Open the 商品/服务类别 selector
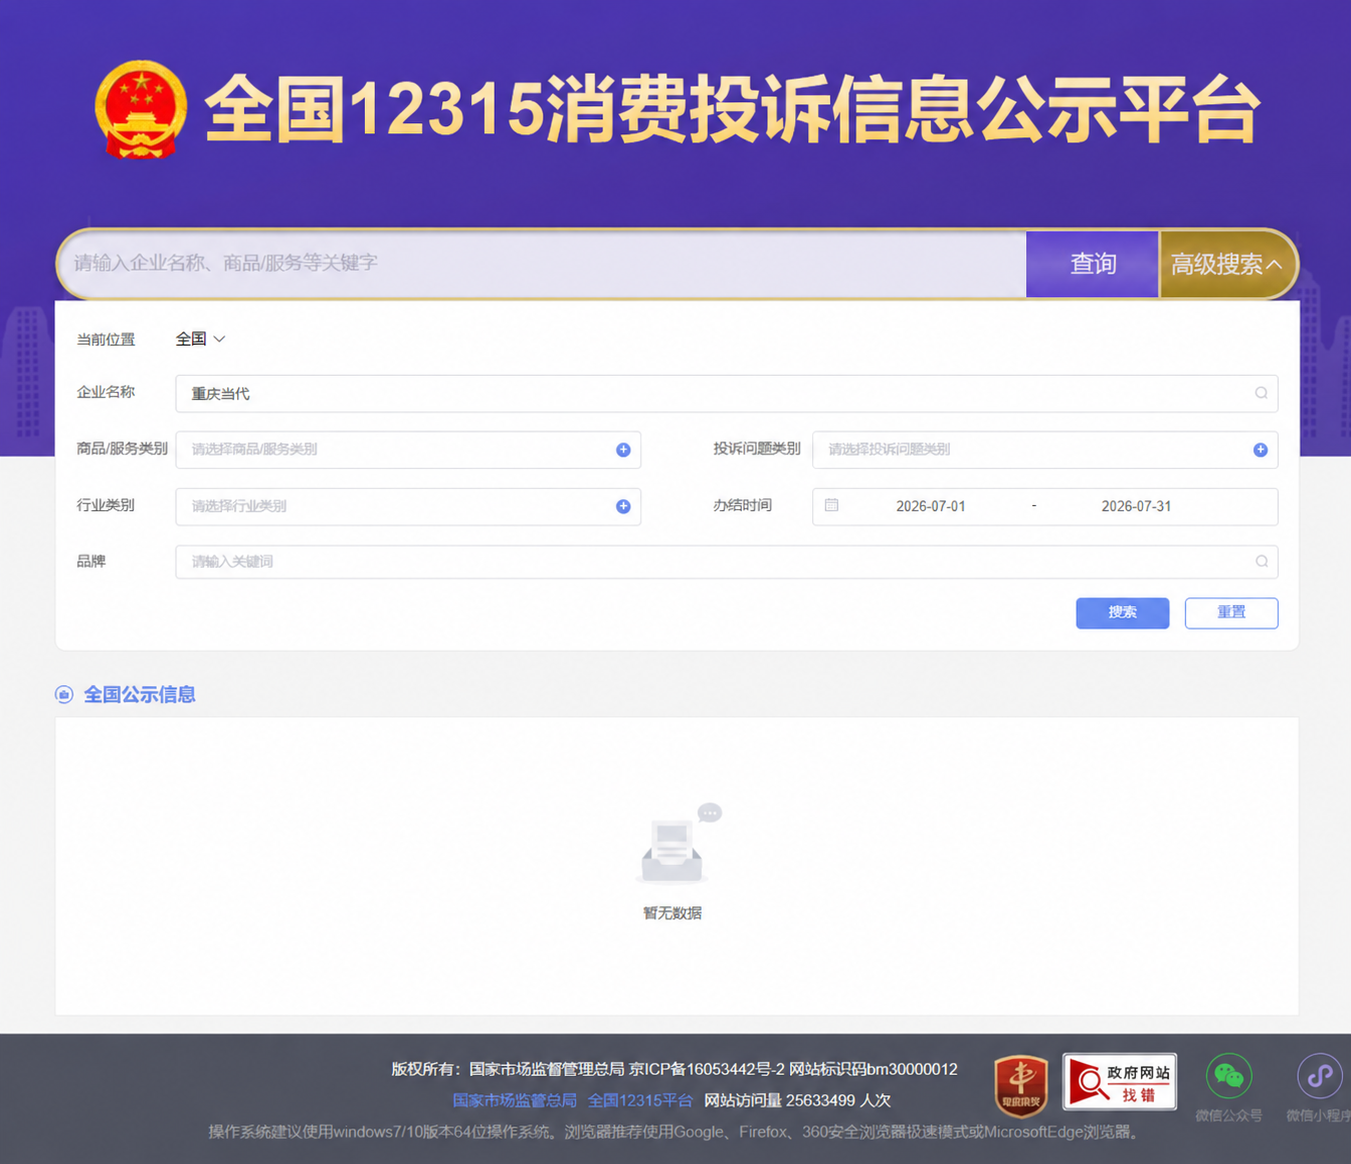 click(x=408, y=450)
